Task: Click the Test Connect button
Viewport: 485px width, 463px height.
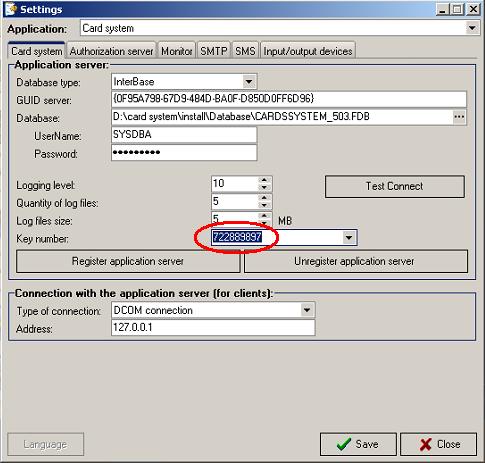Action: [x=395, y=186]
